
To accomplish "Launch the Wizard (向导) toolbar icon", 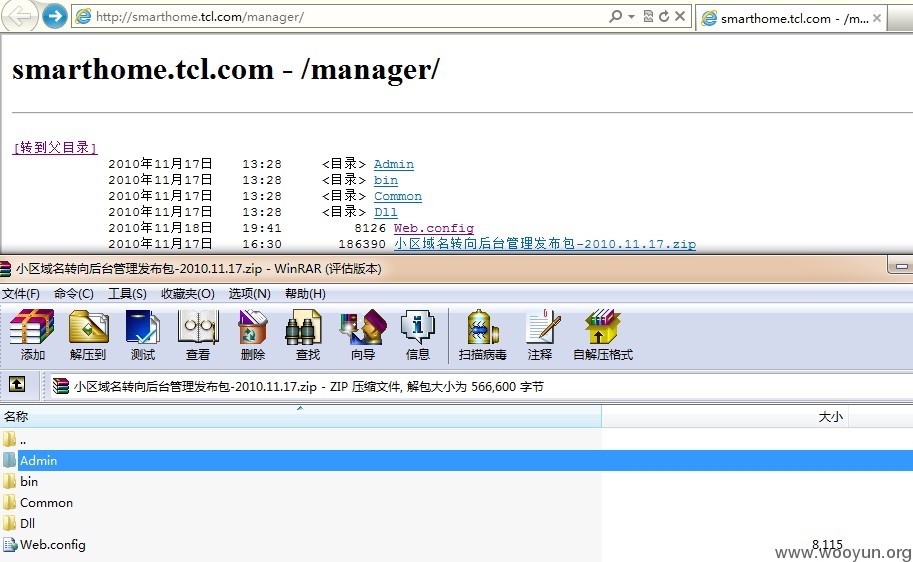I will pos(363,334).
